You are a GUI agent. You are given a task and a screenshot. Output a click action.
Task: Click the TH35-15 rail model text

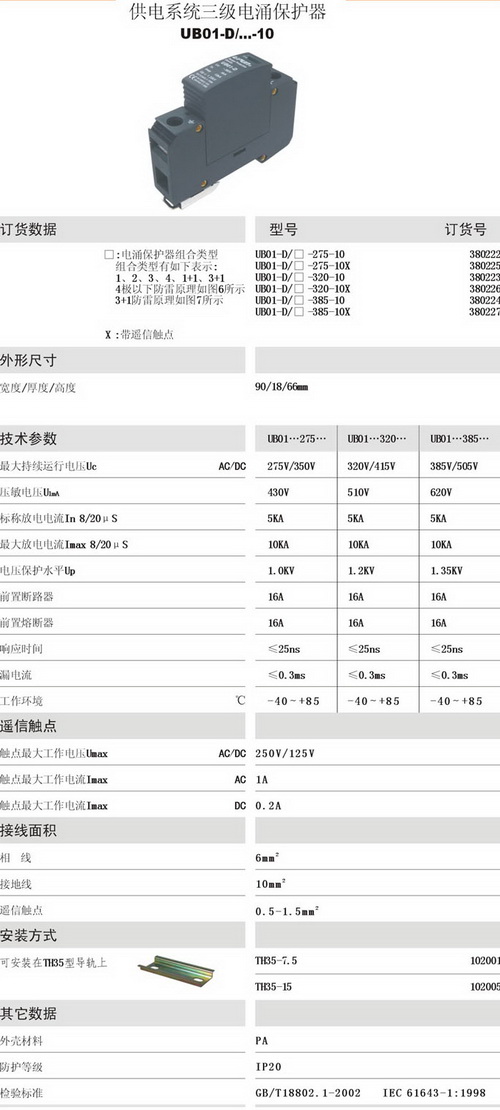point(273,987)
